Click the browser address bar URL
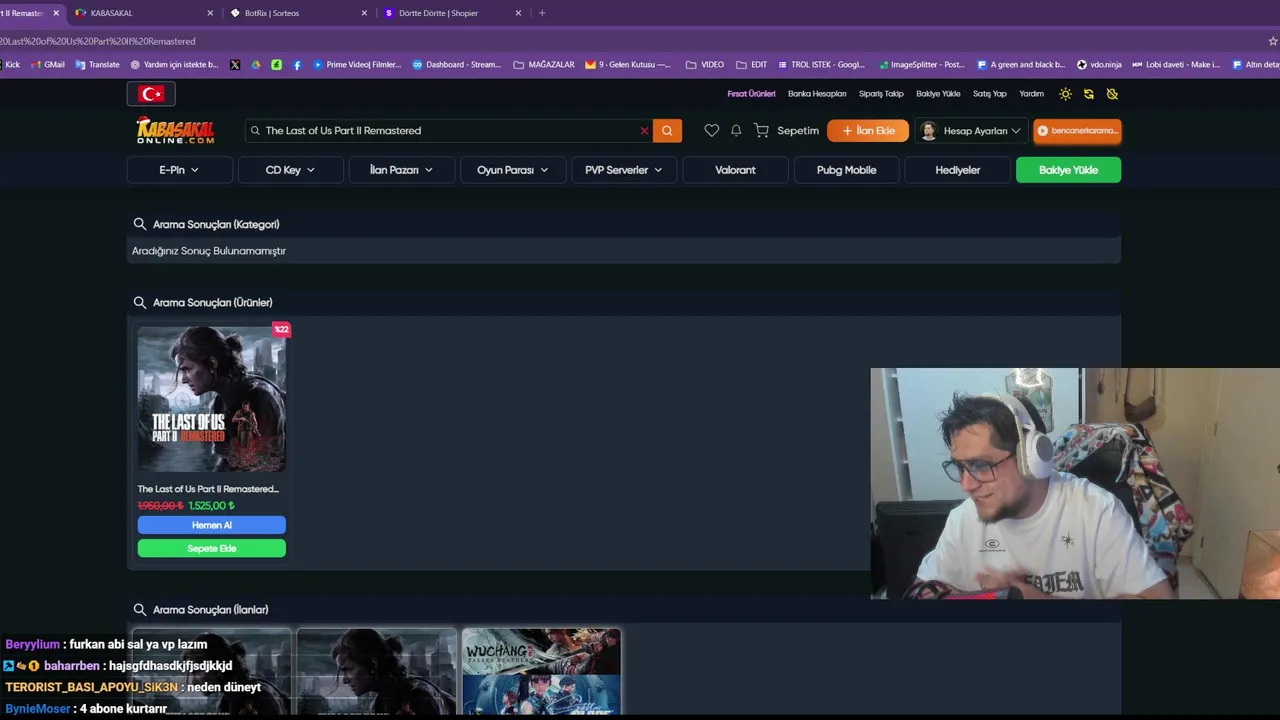This screenshot has width=1280, height=720. [98, 41]
